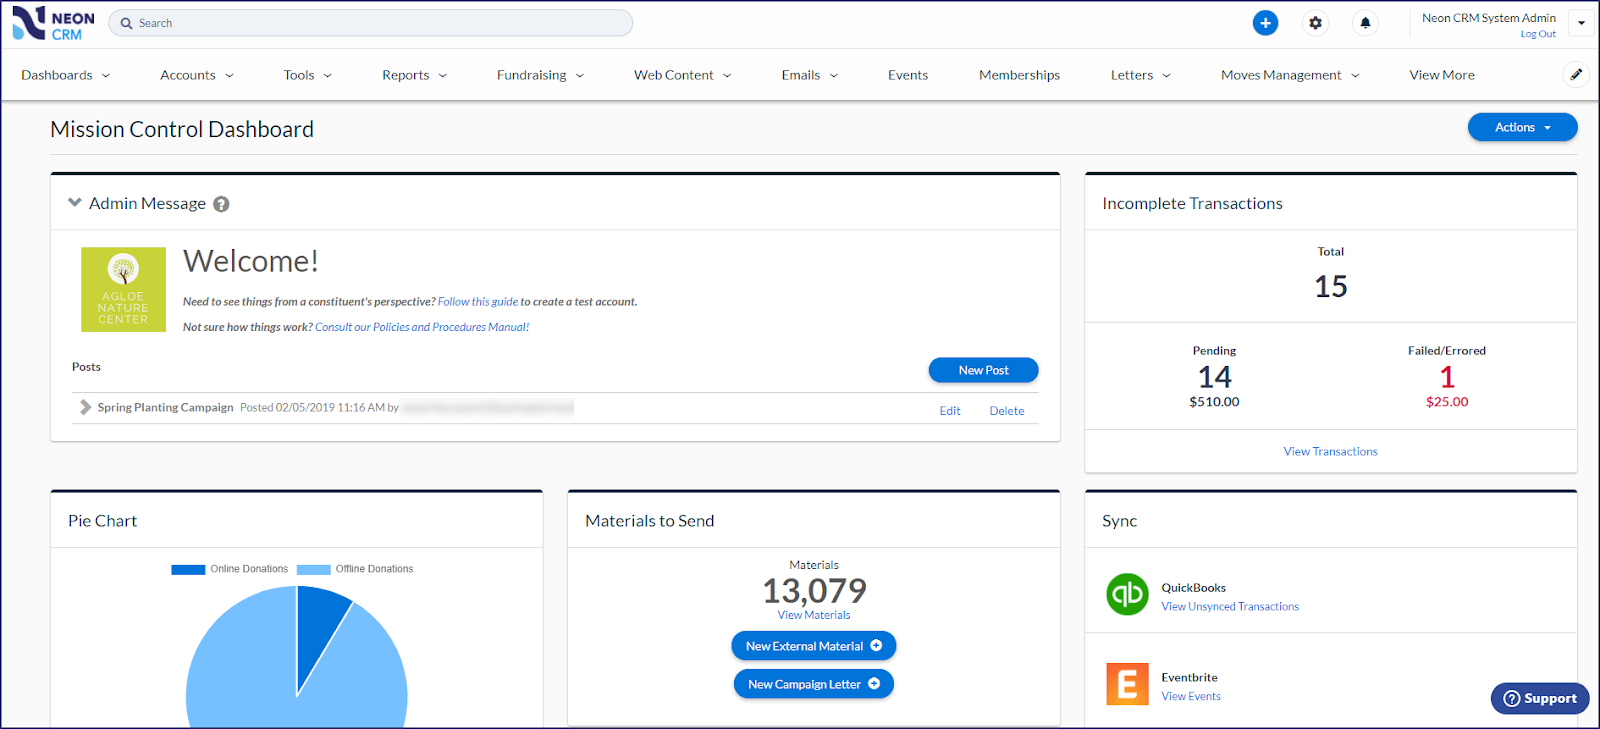Open the Follow this guide link
Image resolution: width=1600 pixels, height=729 pixels.
[478, 302]
